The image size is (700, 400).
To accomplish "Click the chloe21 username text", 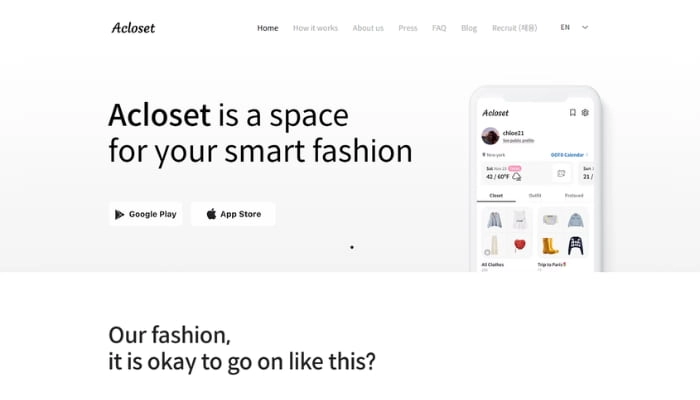I will click(513, 133).
